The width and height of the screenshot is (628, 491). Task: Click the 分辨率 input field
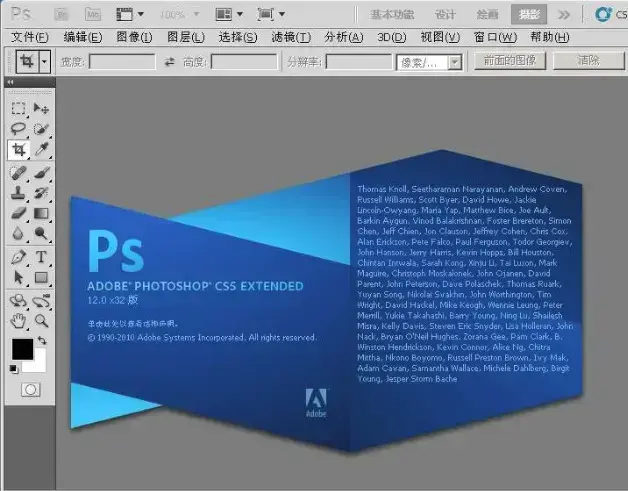coord(359,62)
